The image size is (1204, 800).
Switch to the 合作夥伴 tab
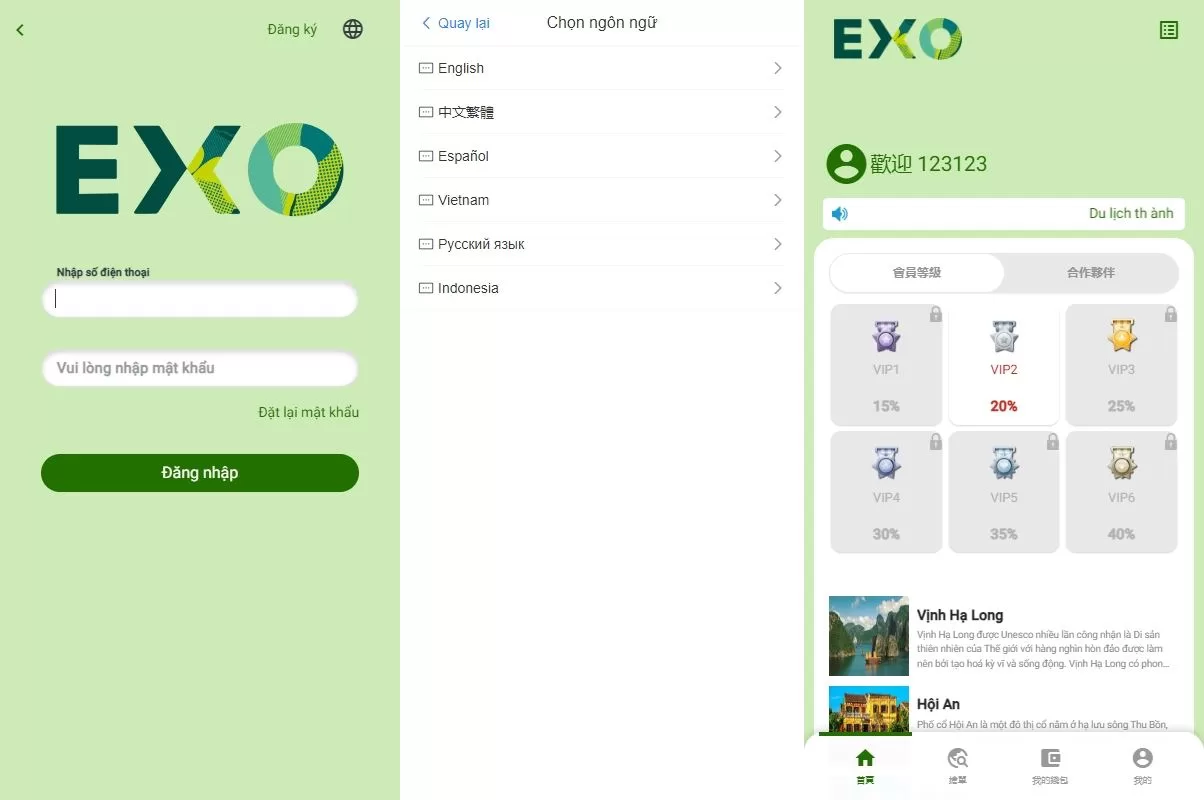(x=1091, y=272)
